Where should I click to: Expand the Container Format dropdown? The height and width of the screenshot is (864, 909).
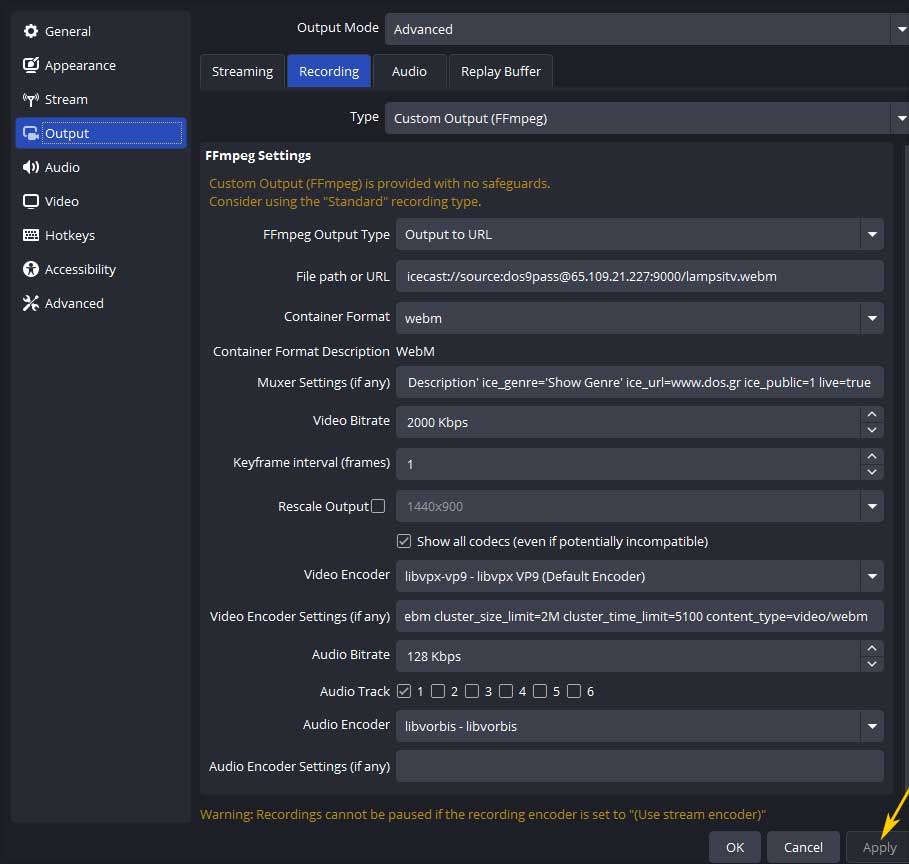coord(872,319)
